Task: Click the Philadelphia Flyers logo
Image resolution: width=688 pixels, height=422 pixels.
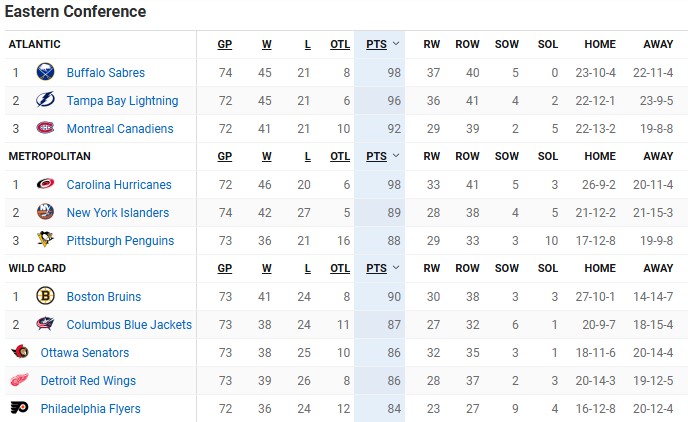Action: click(19, 409)
